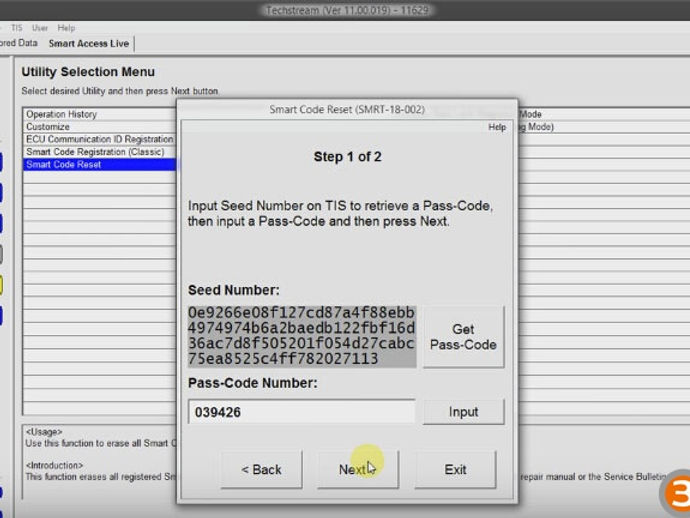Open the Help menu in menu bar
This screenshot has height=518, width=690.
tap(66, 28)
